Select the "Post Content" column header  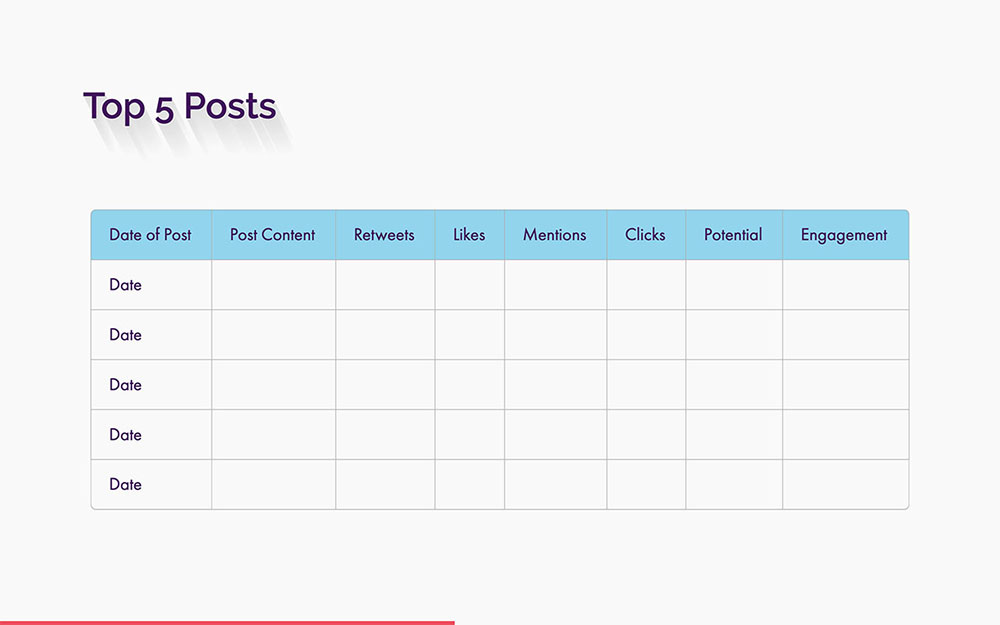(x=272, y=234)
